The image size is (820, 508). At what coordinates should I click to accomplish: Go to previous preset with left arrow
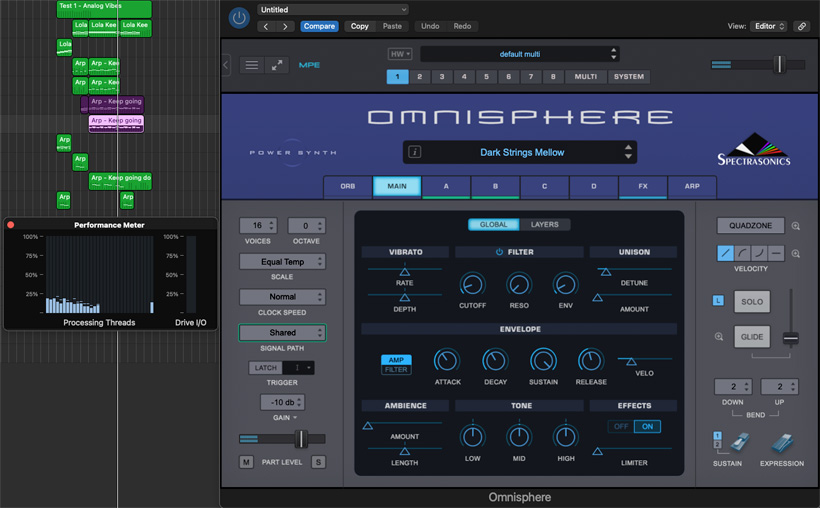click(266, 26)
